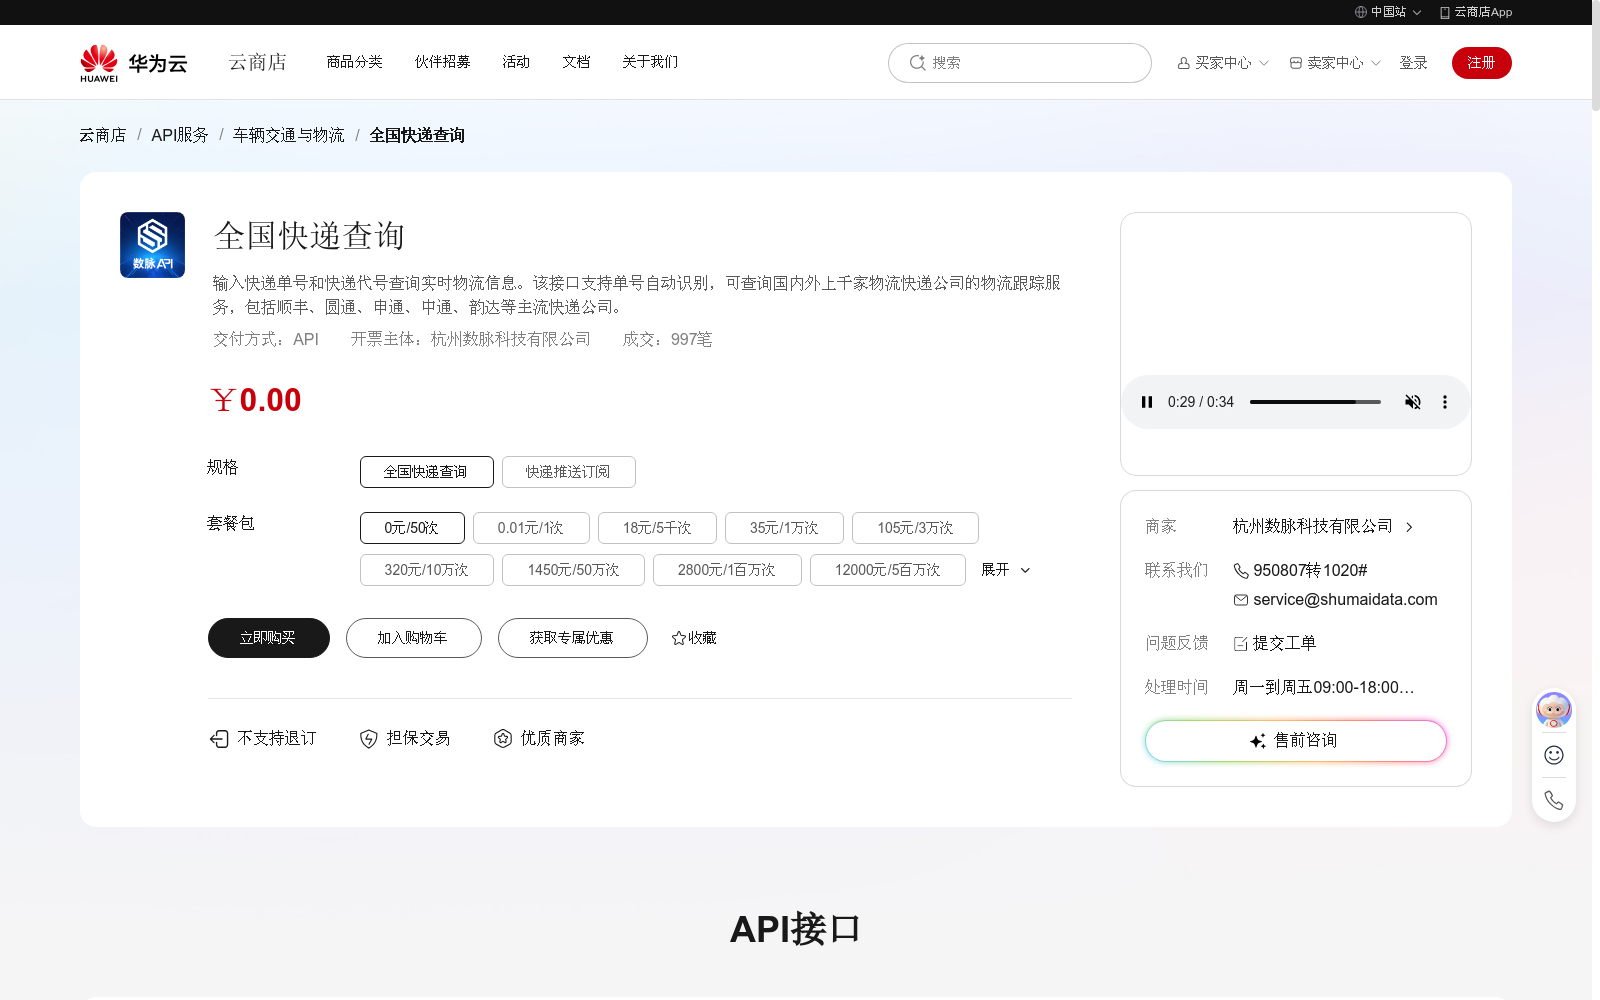Click the email envelope icon
The image size is (1600, 1000).
1241,600
